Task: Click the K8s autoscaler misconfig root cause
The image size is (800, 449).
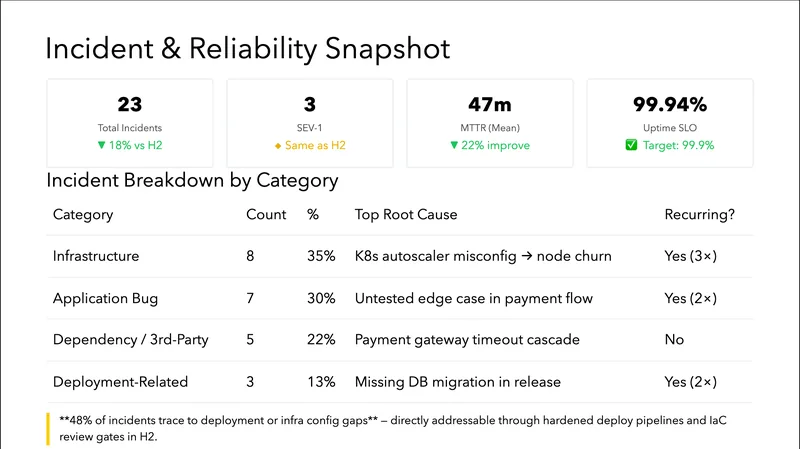Action: pyautogui.click(x=483, y=256)
